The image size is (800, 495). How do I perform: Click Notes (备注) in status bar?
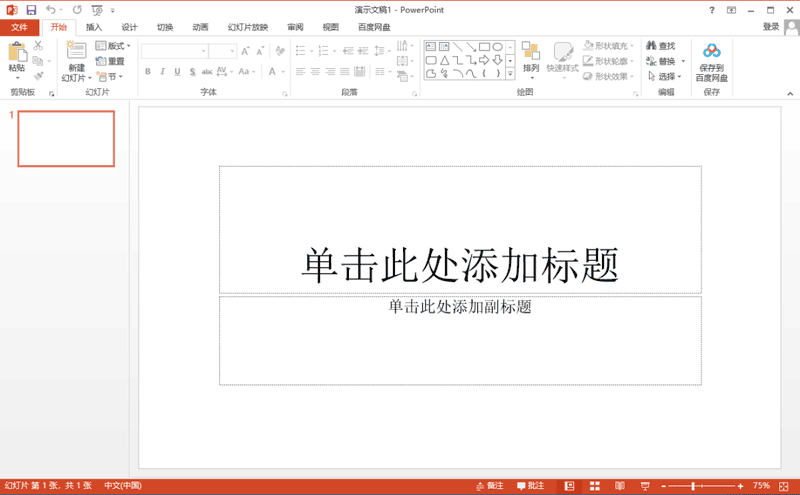click(490, 486)
